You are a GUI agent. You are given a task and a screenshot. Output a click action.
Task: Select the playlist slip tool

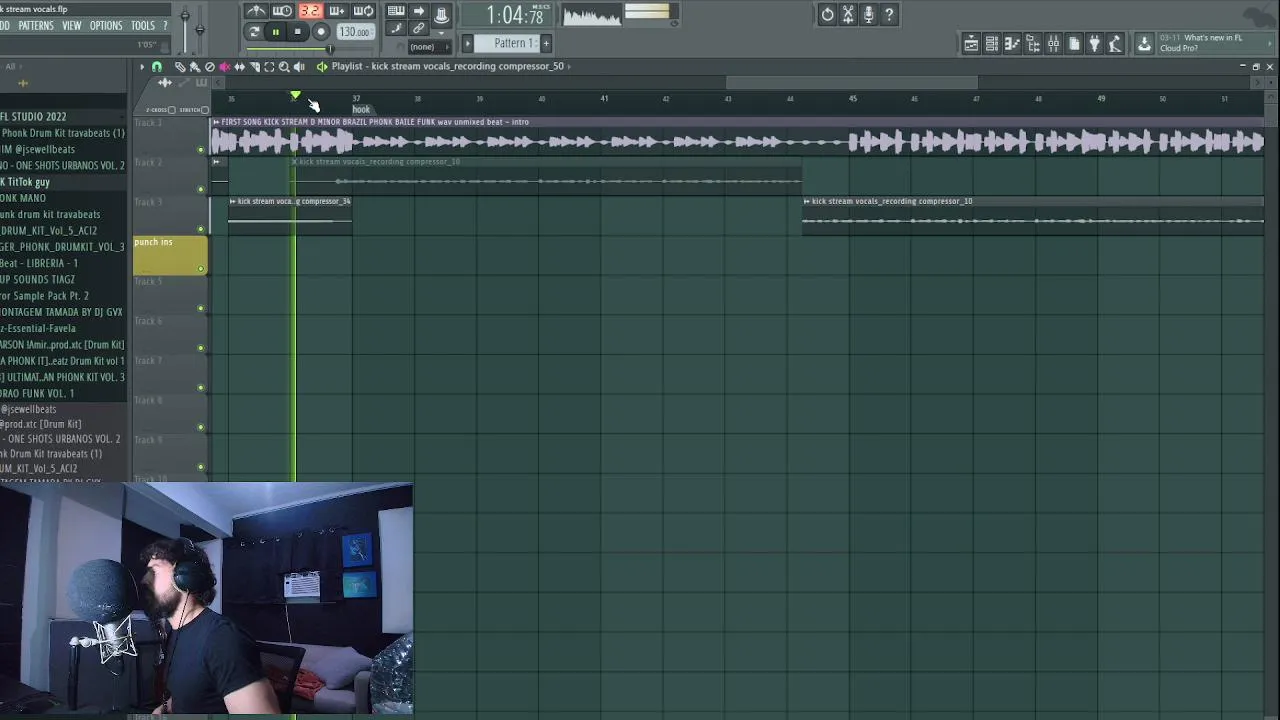click(240, 67)
